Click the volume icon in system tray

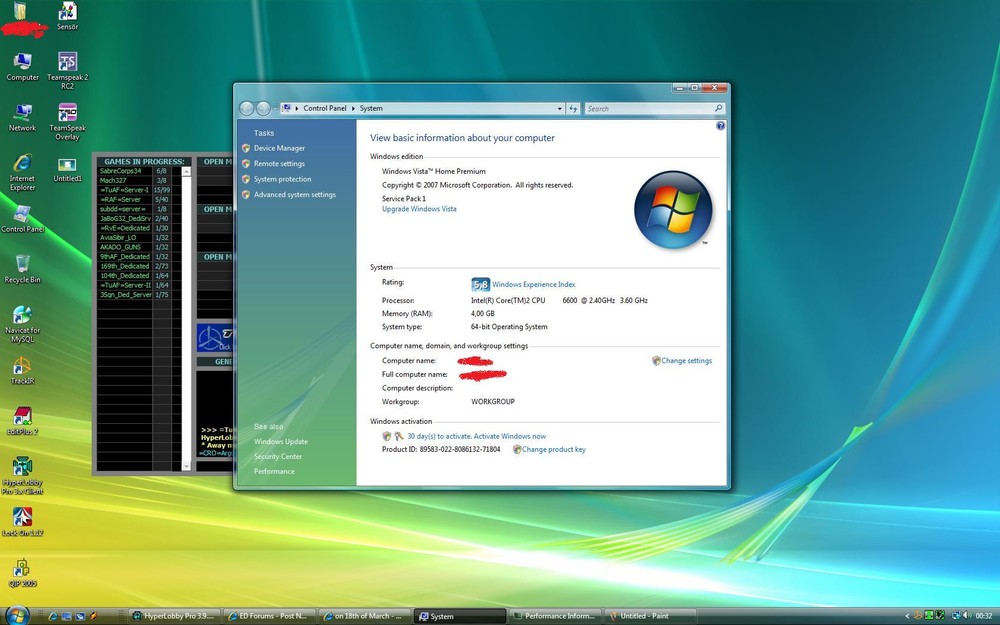[967, 615]
